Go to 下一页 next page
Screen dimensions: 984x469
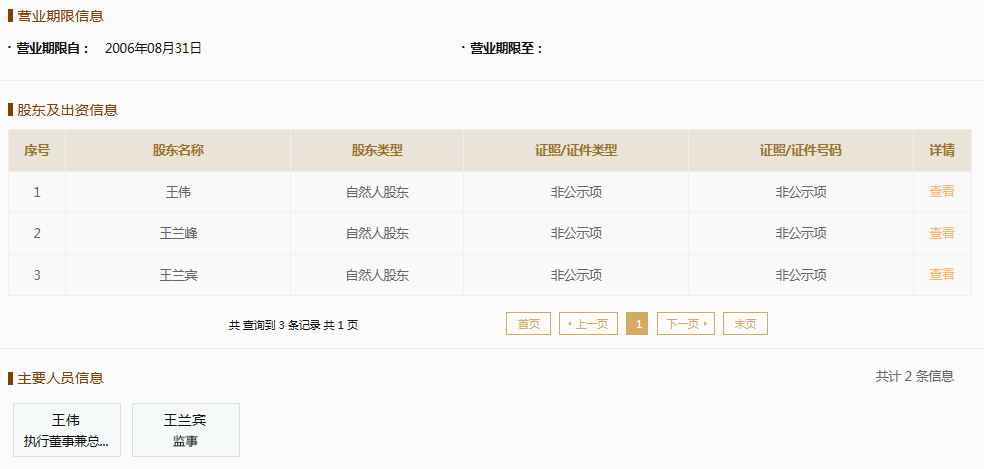(686, 324)
